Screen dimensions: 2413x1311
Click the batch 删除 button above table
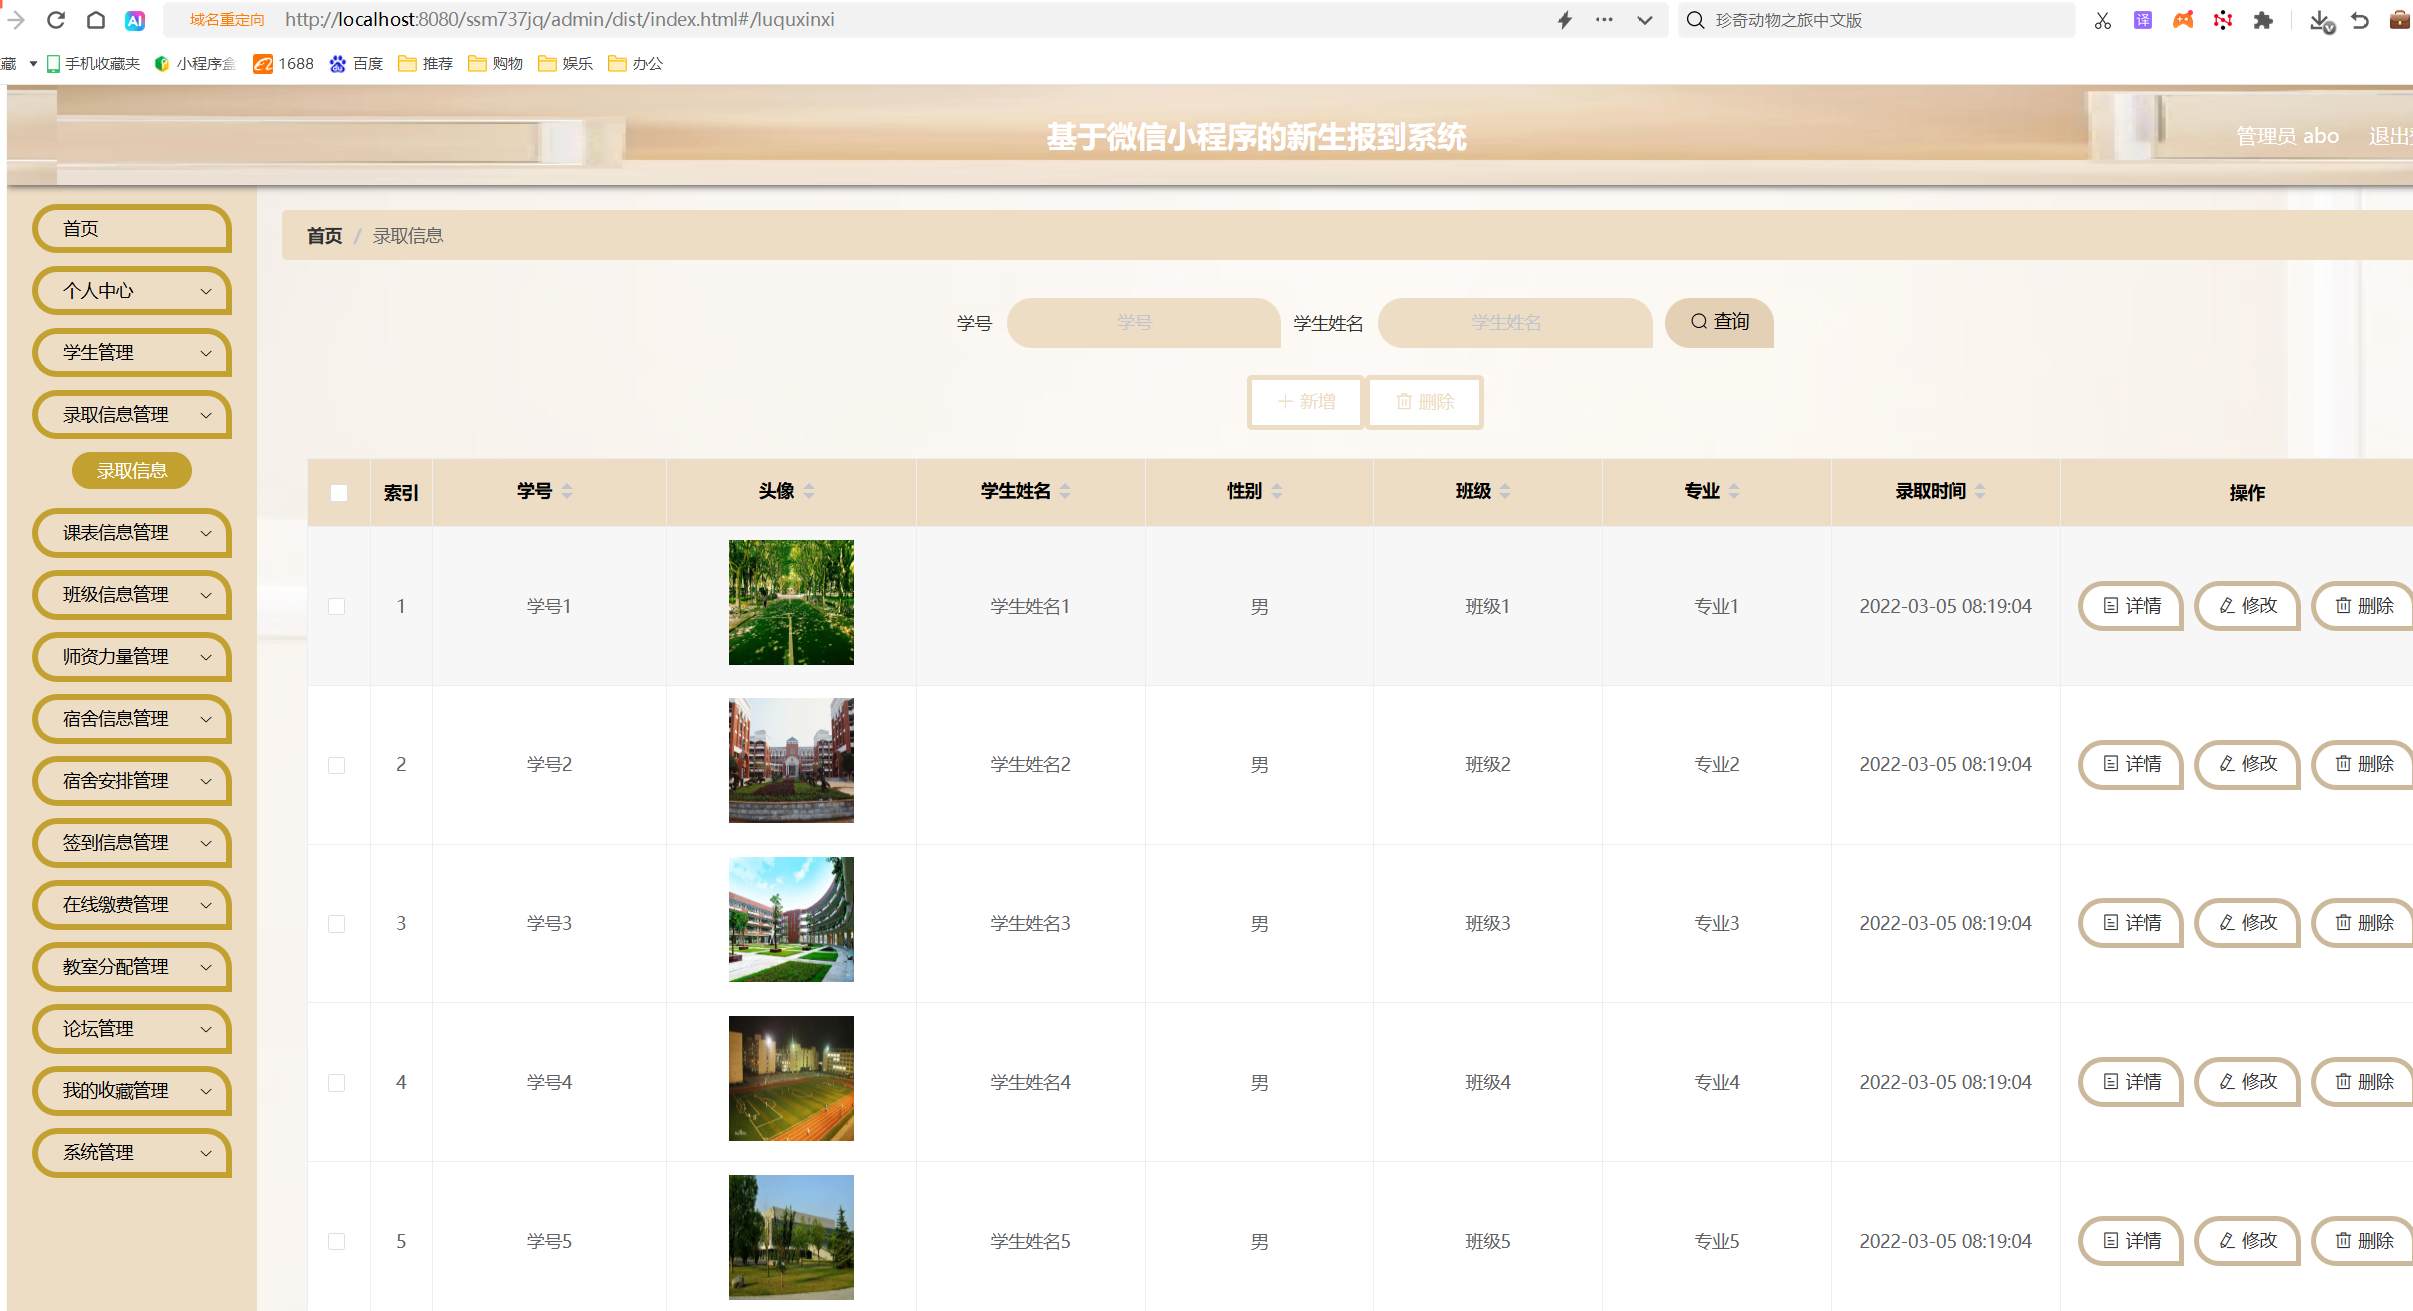pos(1425,402)
